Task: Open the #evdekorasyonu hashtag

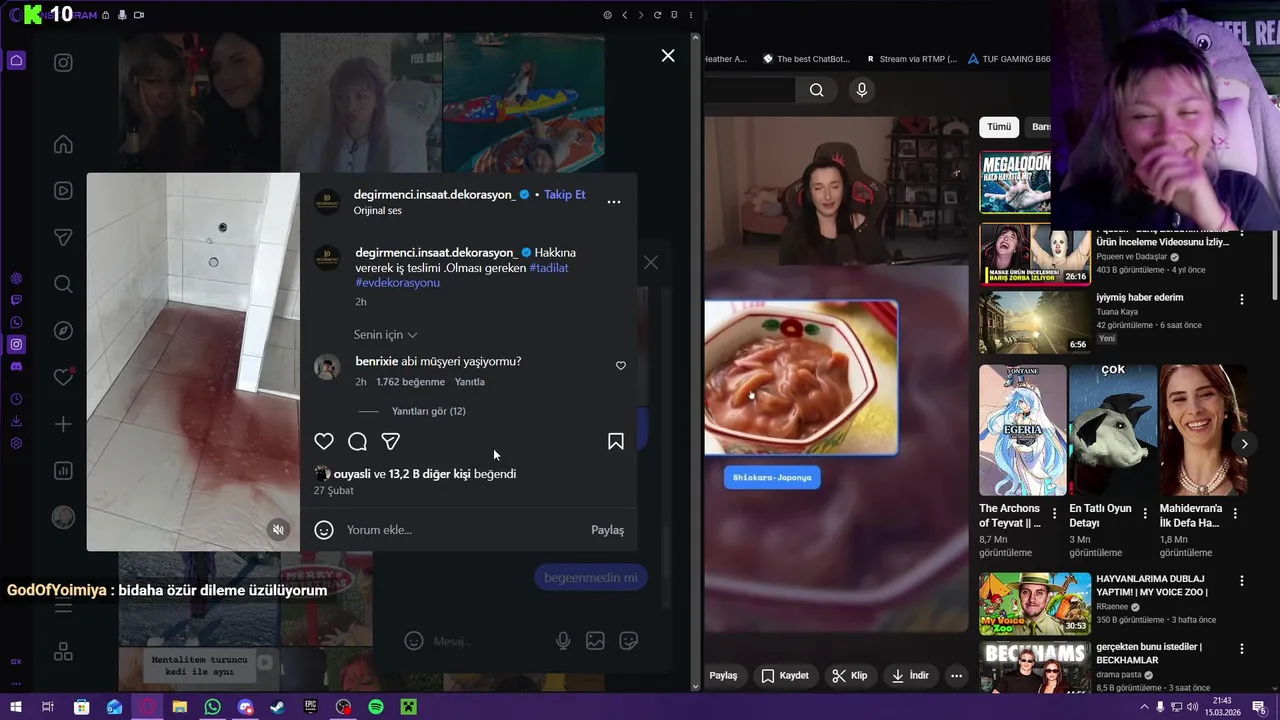Action: pyautogui.click(x=397, y=283)
